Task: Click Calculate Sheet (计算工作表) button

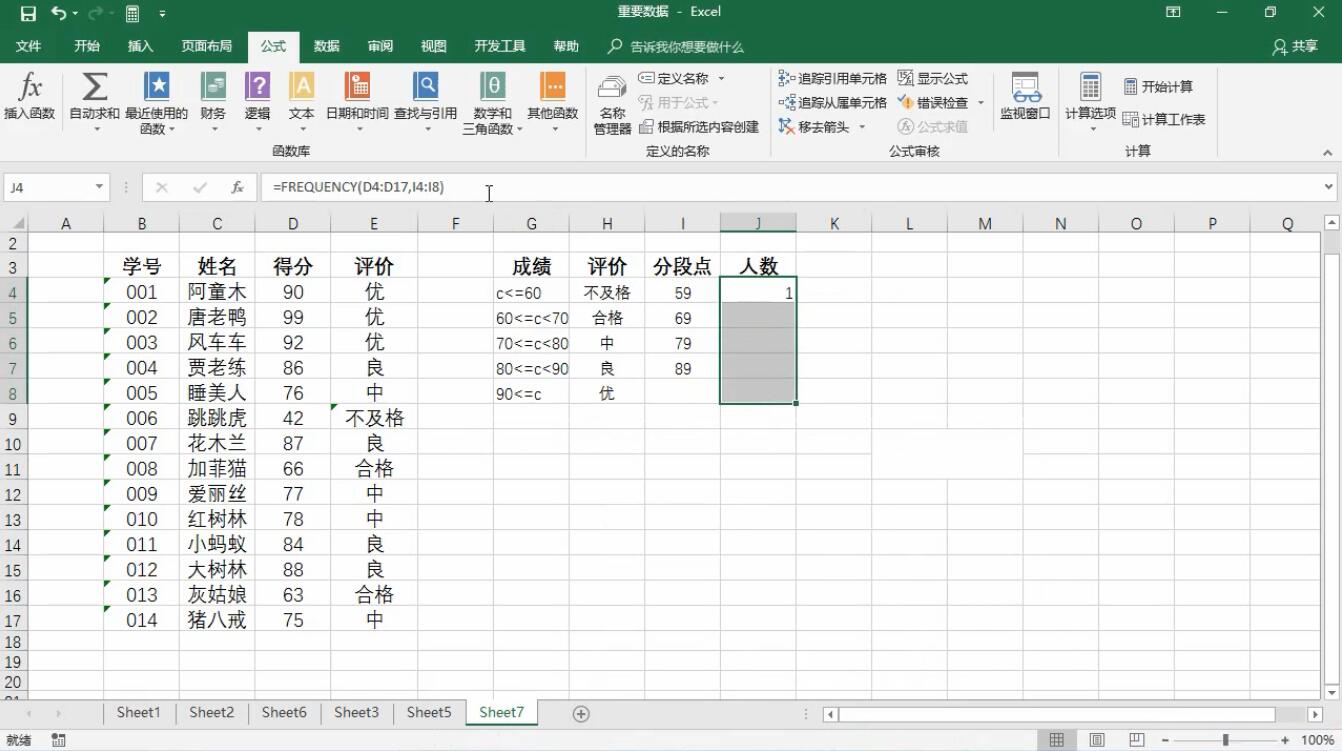Action: click(1164, 119)
